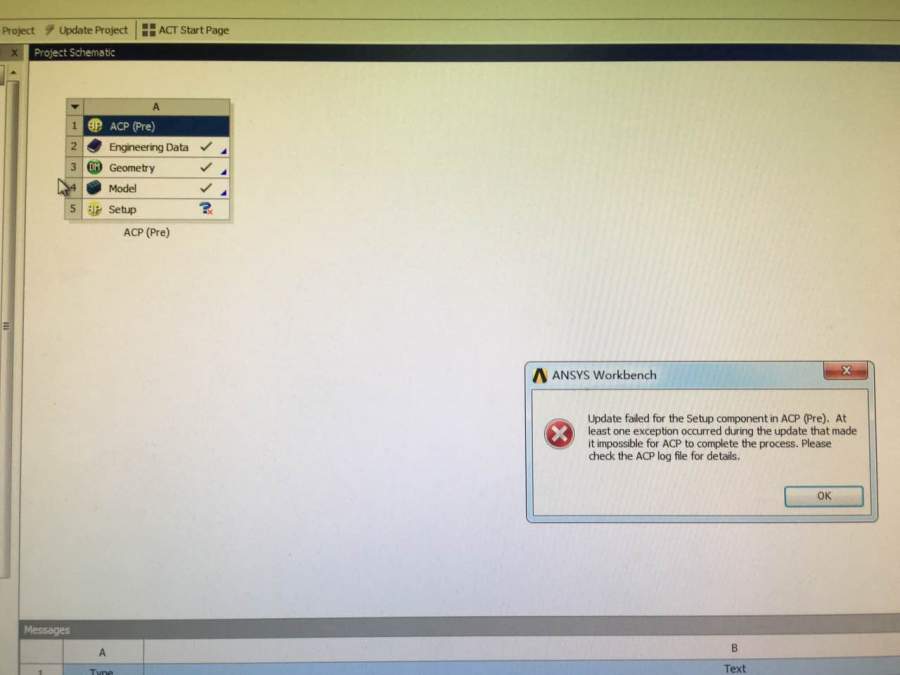The image size is (900, 675).
Task: Click Update Project in the toolbar
Action: pos(93,30)
